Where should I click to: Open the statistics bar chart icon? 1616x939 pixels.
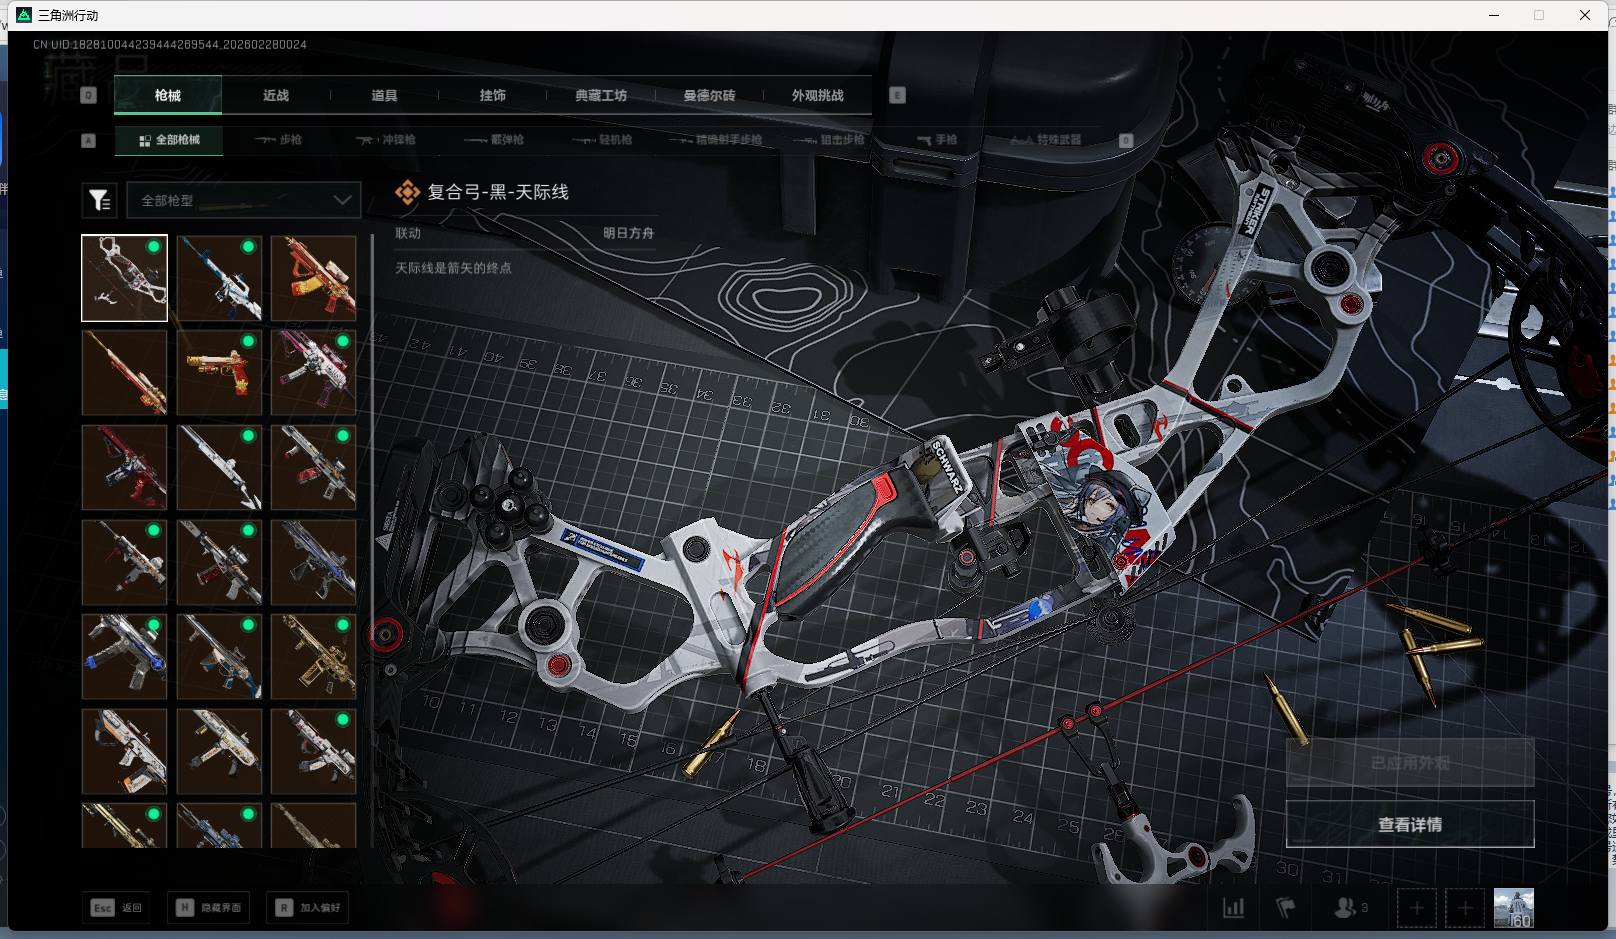[1234, 908]
